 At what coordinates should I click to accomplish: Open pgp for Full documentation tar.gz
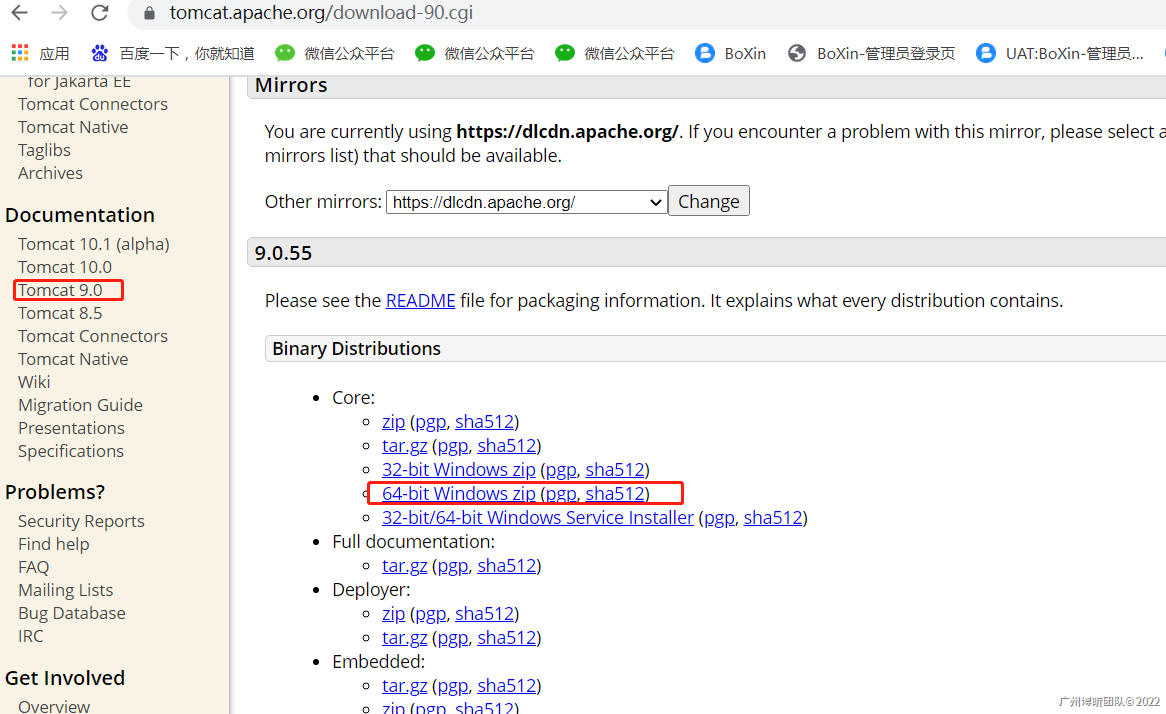[x=453, y=566]
